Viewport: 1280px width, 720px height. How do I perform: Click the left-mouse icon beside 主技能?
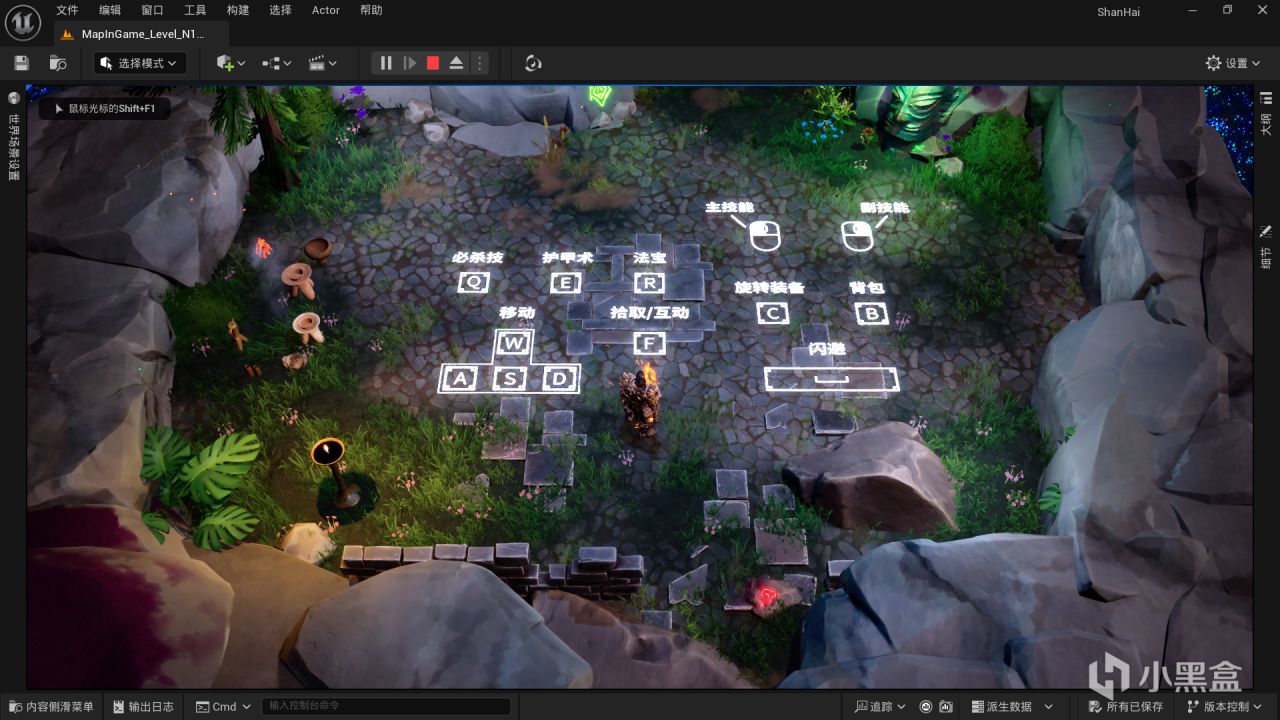point(765,236)
